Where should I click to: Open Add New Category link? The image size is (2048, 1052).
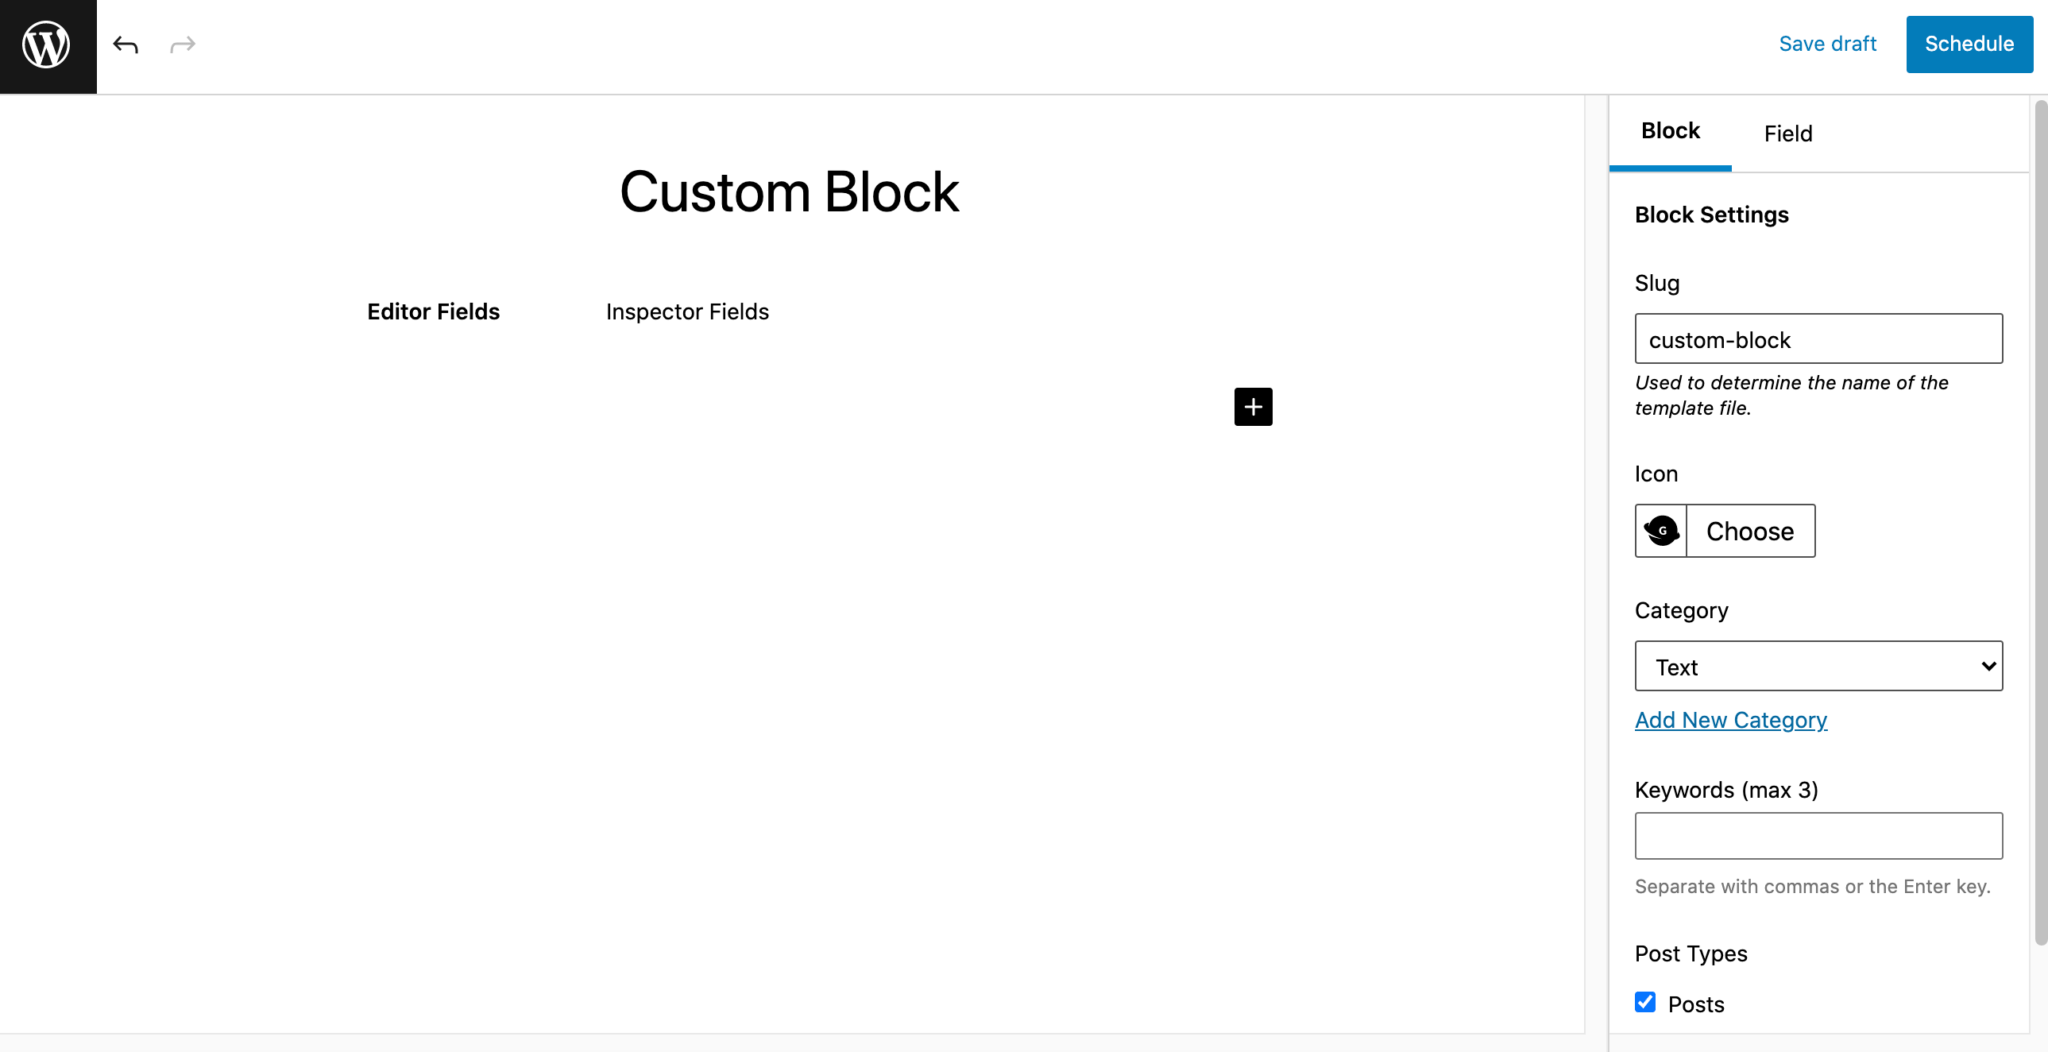click(x=1730, y=720)
